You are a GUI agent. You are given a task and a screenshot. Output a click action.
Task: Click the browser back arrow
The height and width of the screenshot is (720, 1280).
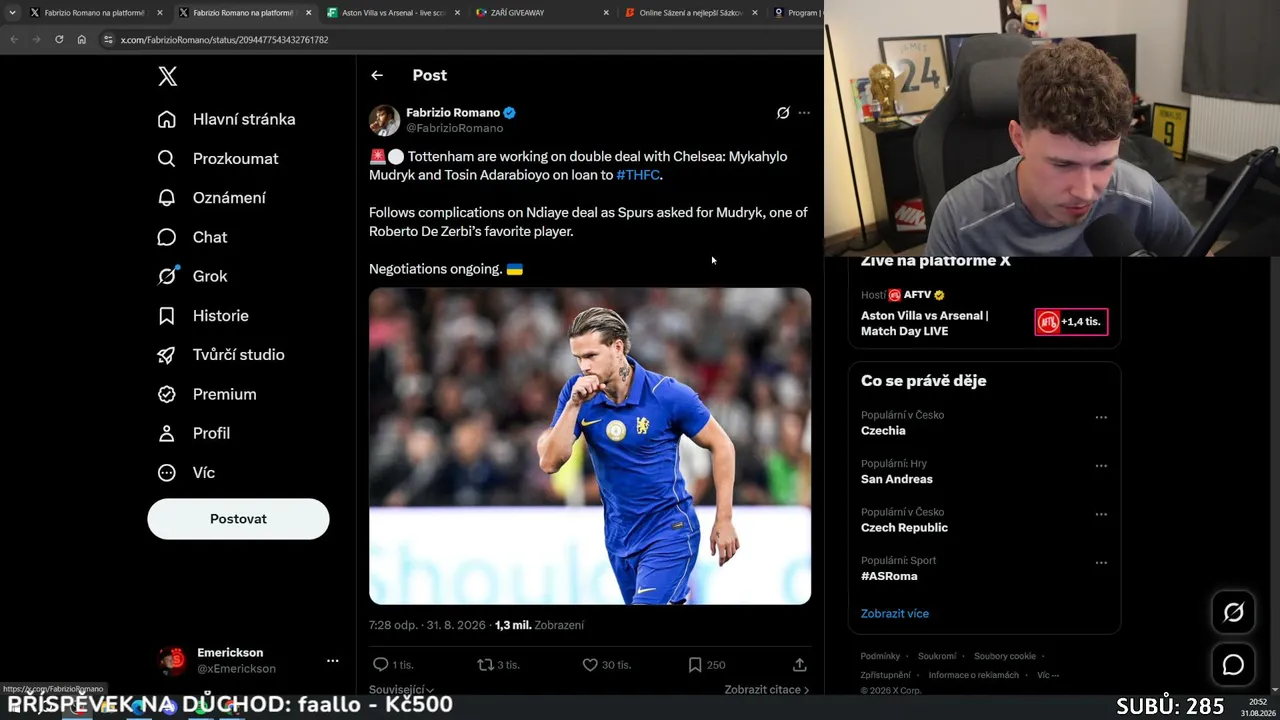pos(14,40)
